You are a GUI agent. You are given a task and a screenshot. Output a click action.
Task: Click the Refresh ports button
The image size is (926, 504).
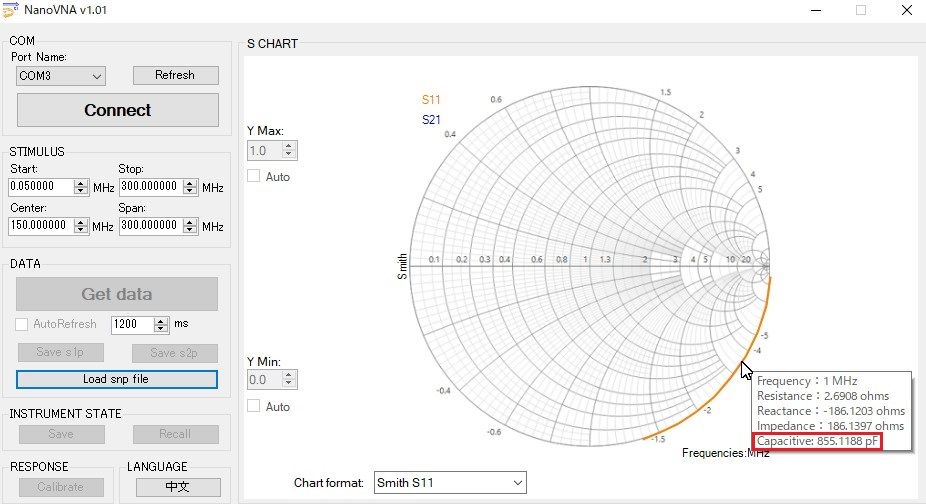[175, 75]
